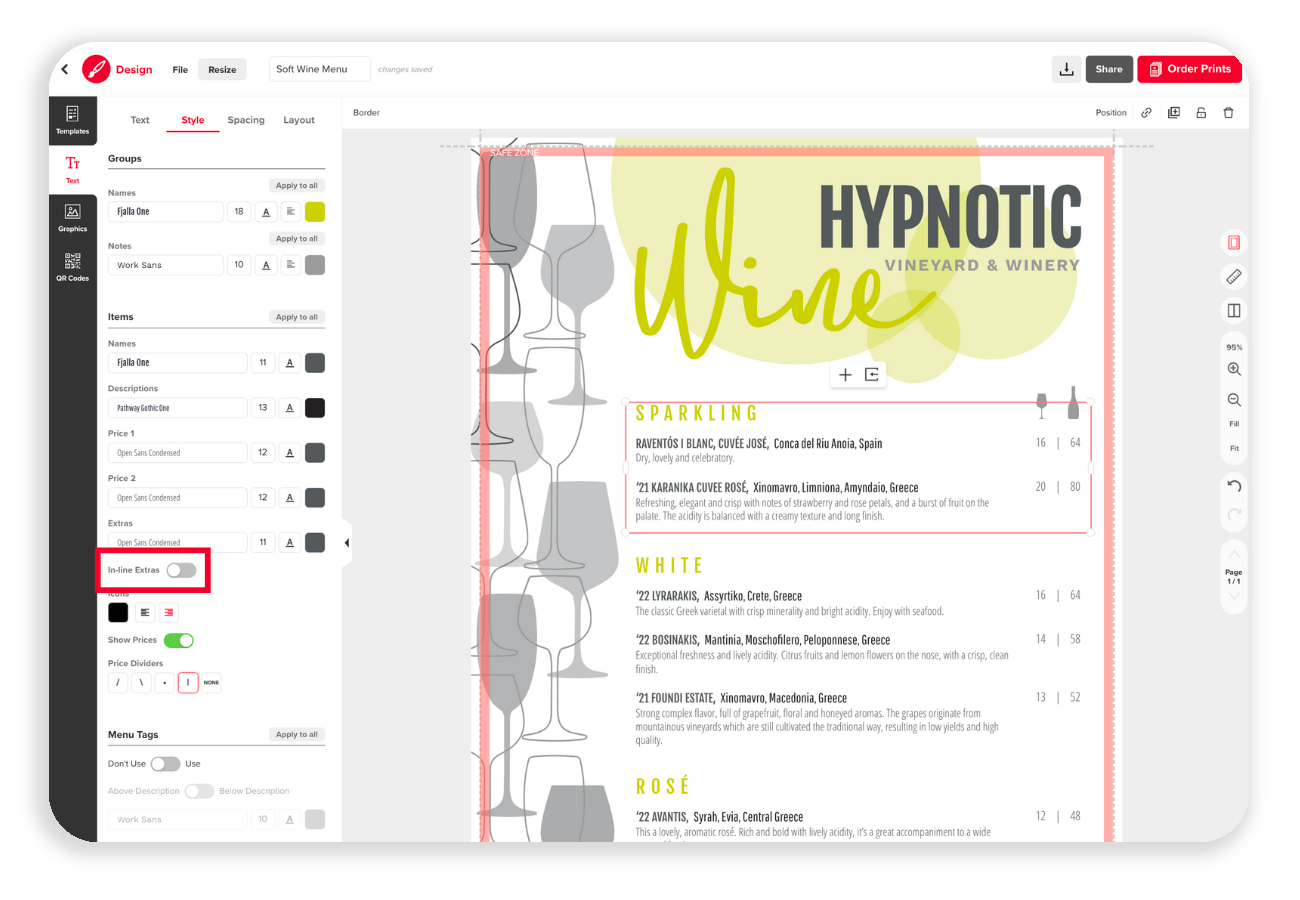
Task: Open text style for Items Descriptions
Action: point(290,408)
